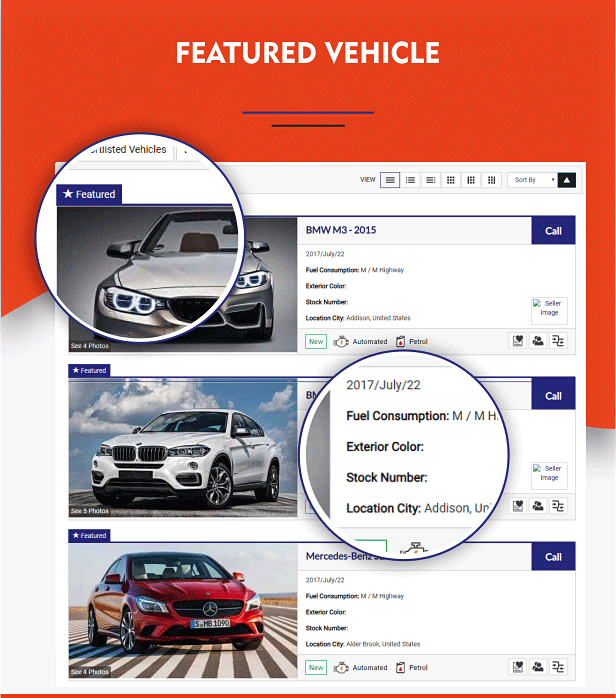View the seller profile icon on the BMW M3 row
The width and height of the screenshot is (616, 698).
tap(538, 341)
